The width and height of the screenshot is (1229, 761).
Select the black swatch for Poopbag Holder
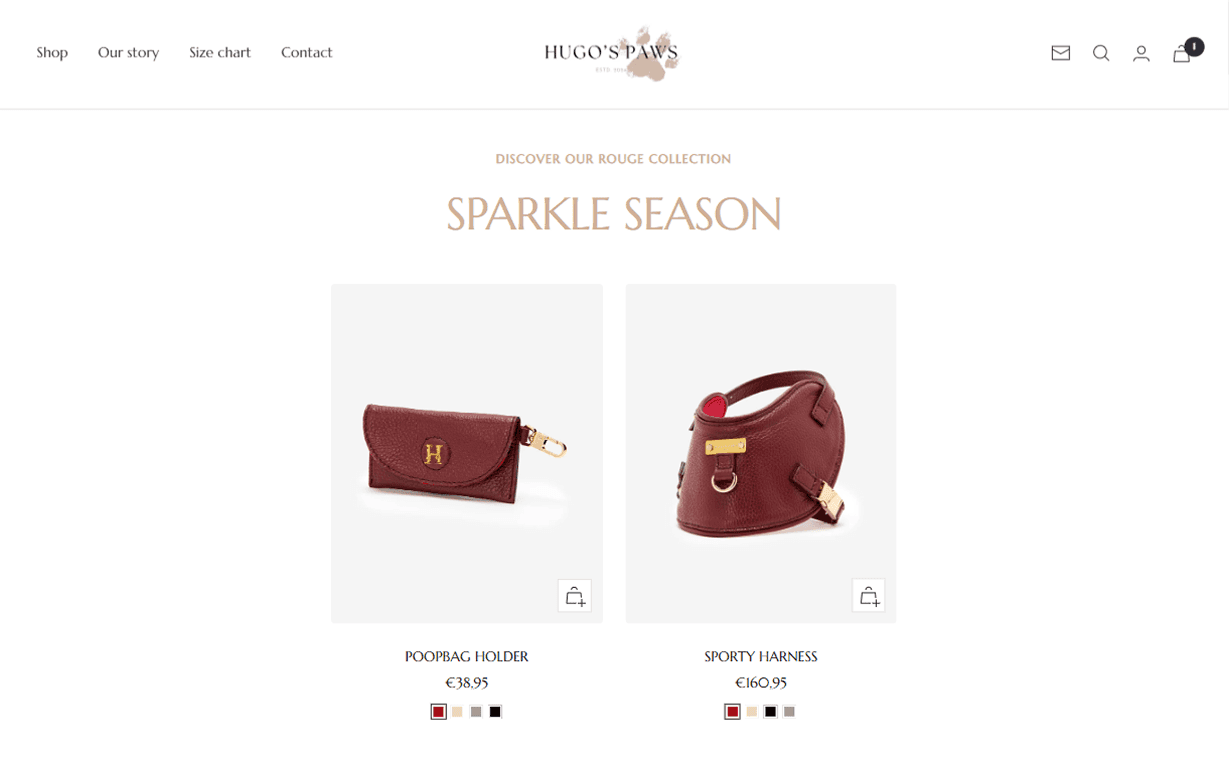point(495,712)
